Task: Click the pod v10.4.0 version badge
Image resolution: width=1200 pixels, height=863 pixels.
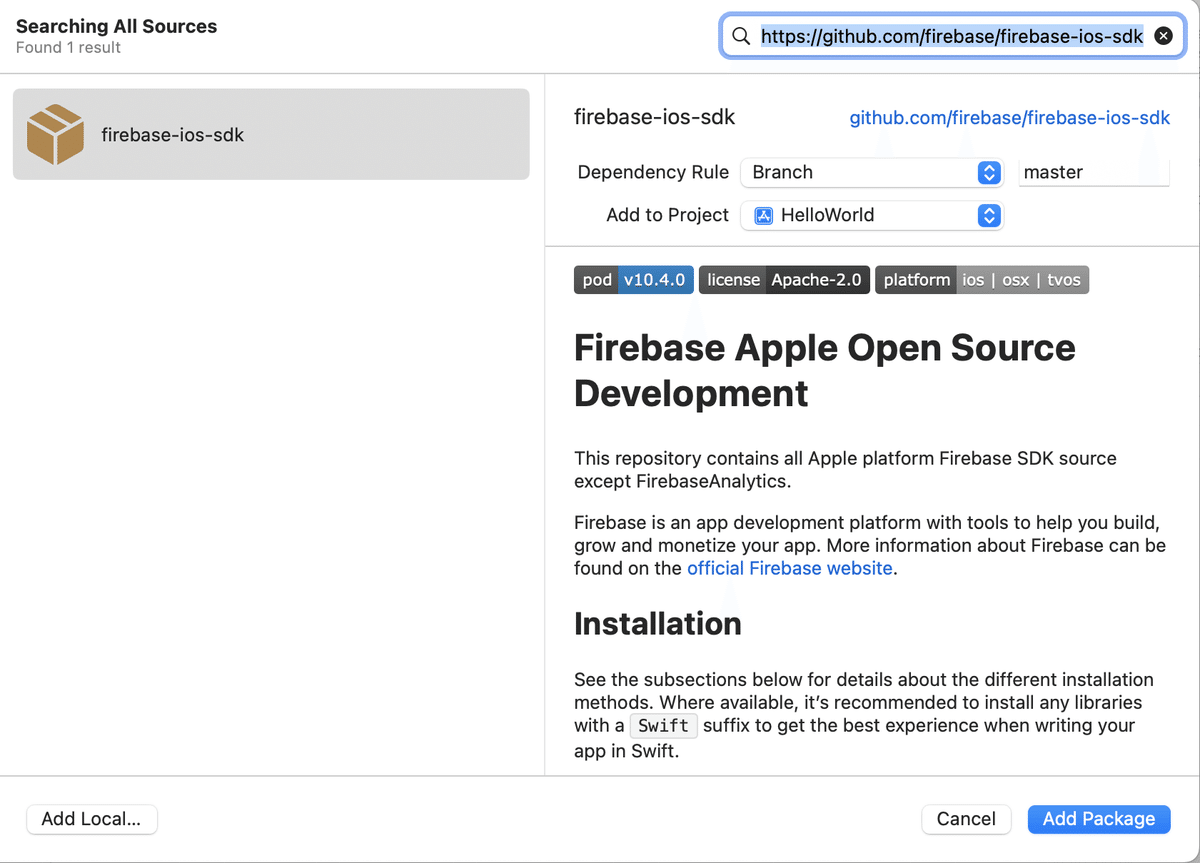Action: point(633,280)
